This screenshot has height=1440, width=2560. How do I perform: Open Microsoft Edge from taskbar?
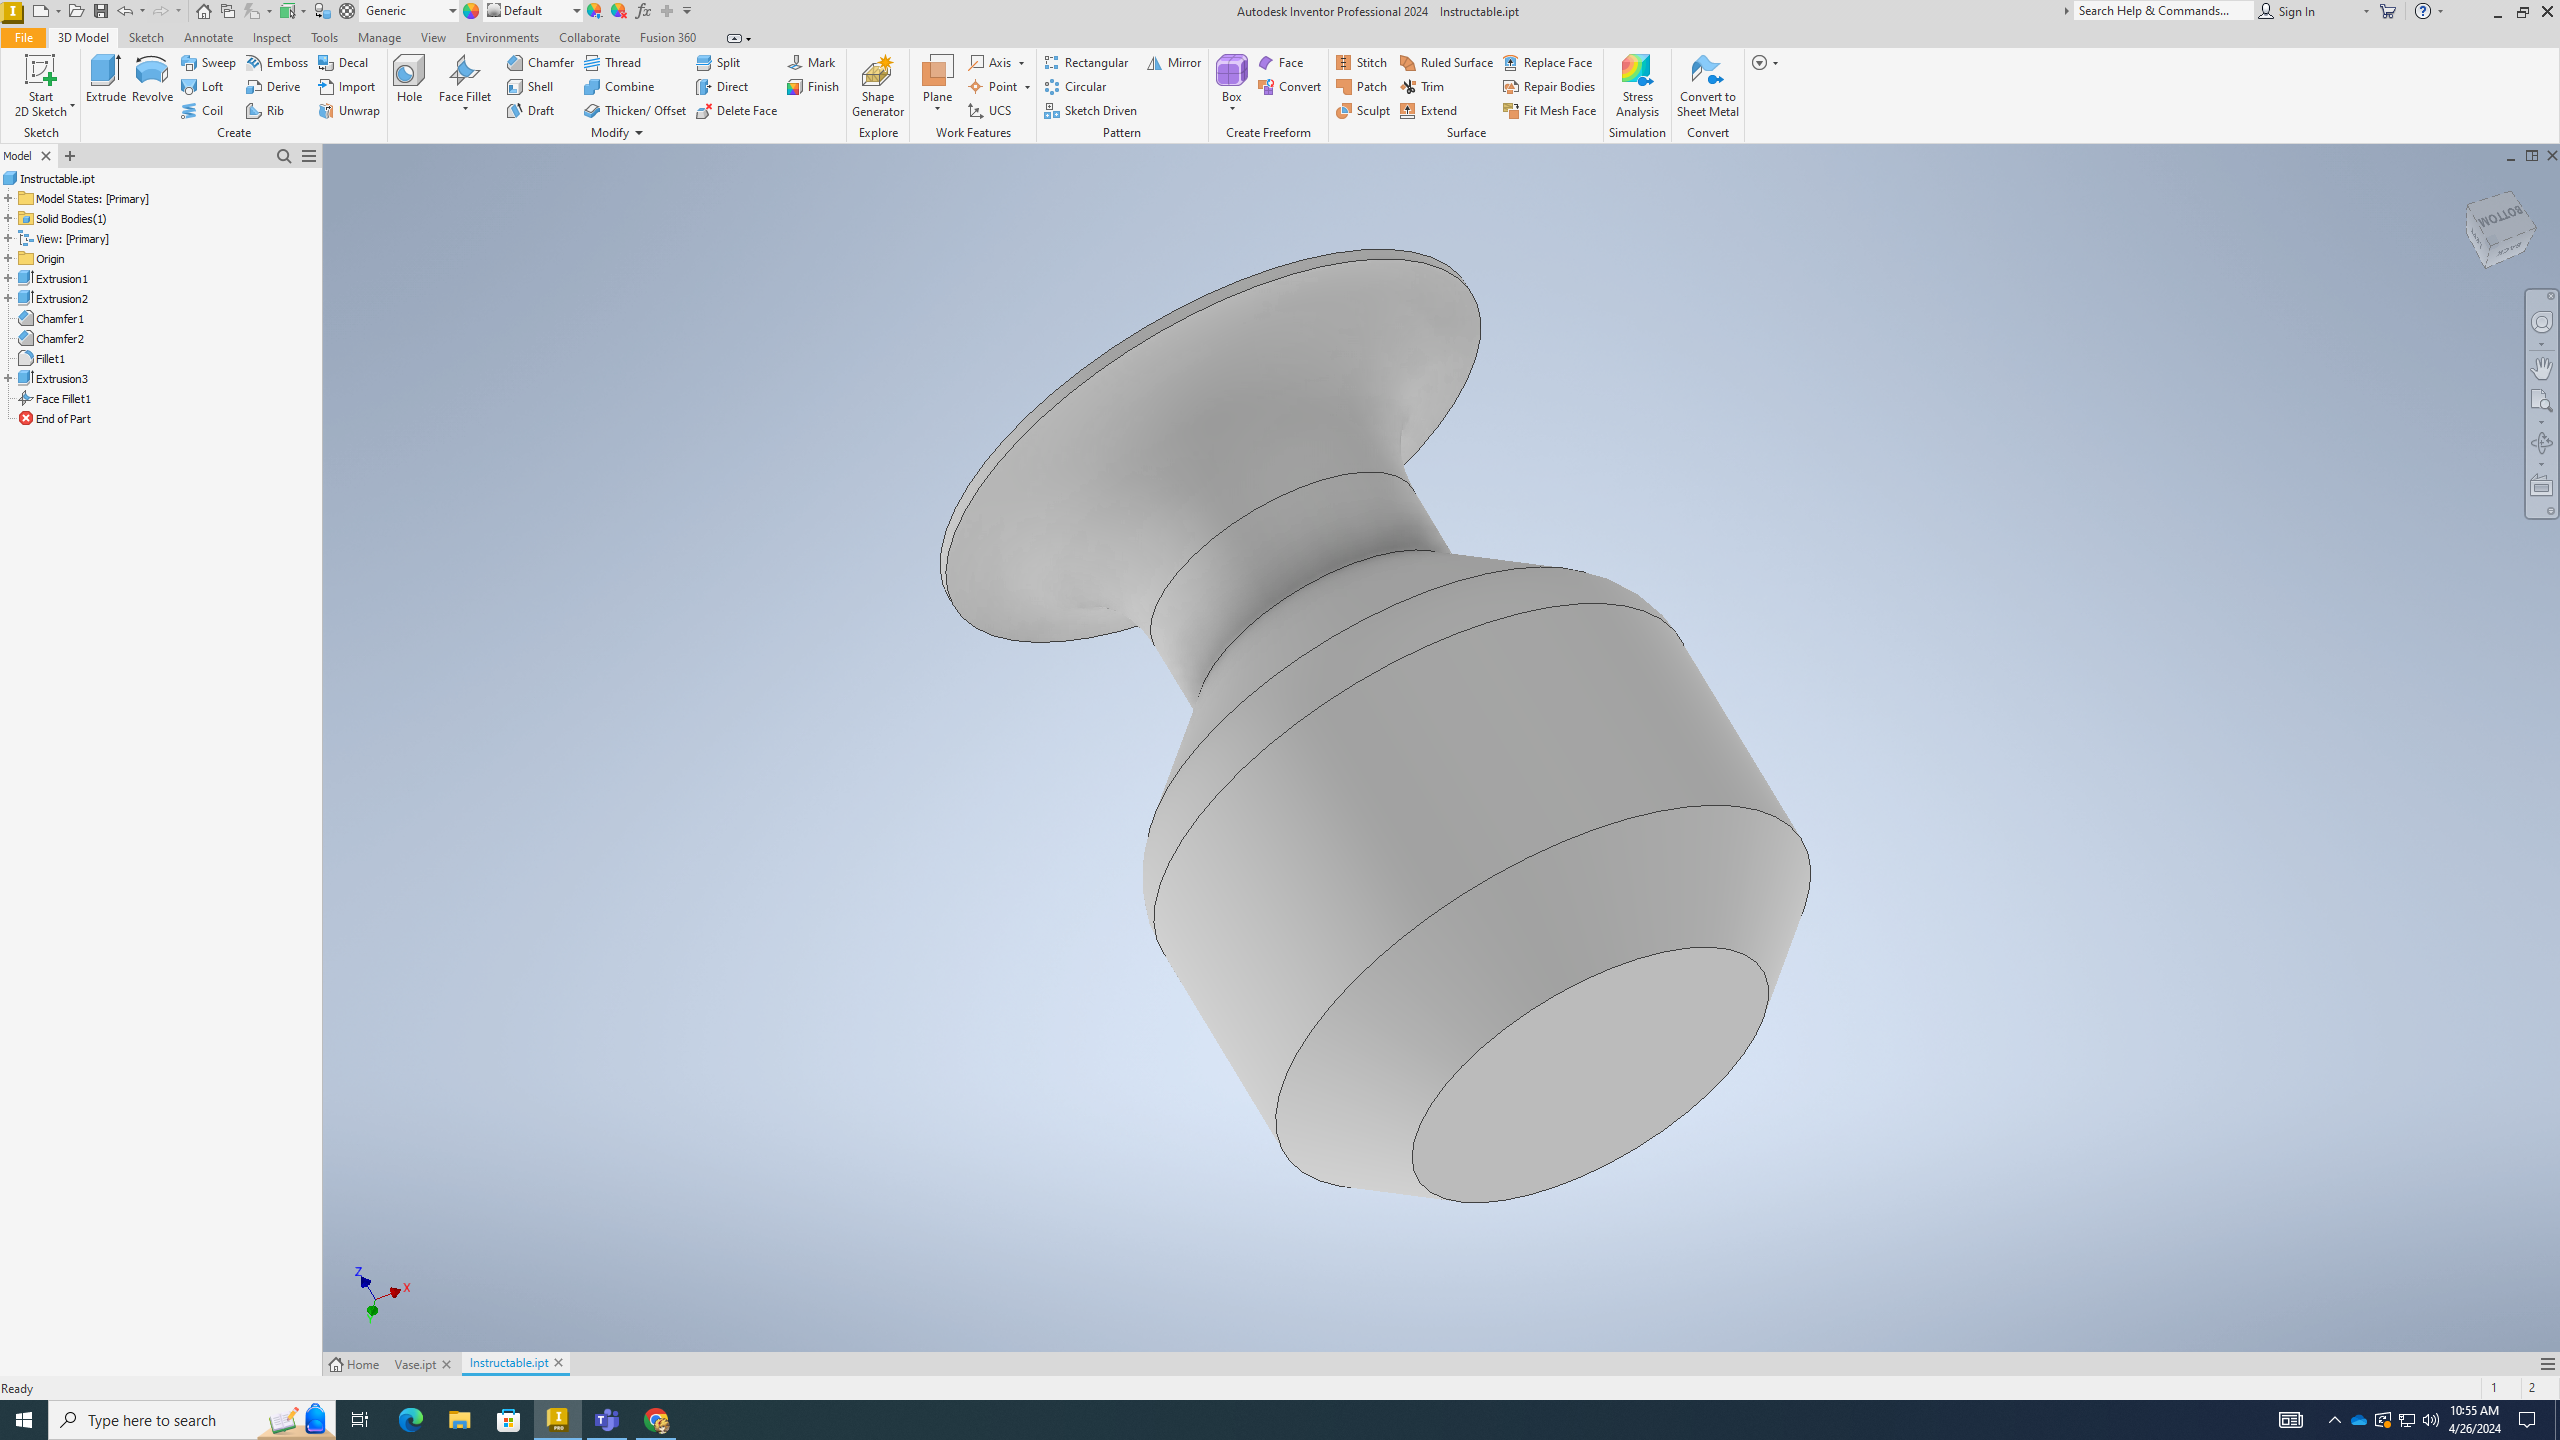411,1420
